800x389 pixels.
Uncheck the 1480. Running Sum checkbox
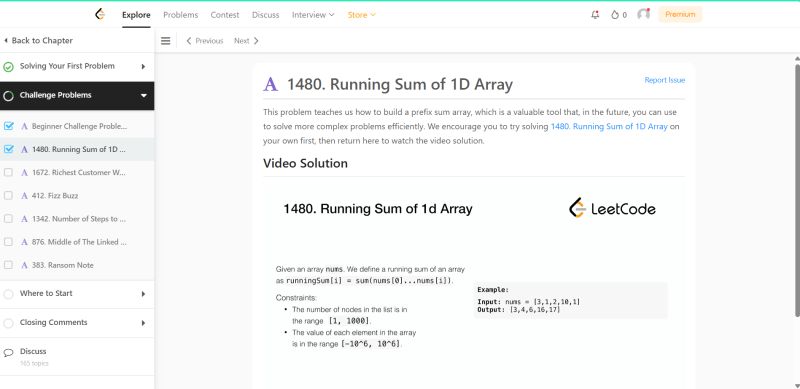(x=8, y=149)
